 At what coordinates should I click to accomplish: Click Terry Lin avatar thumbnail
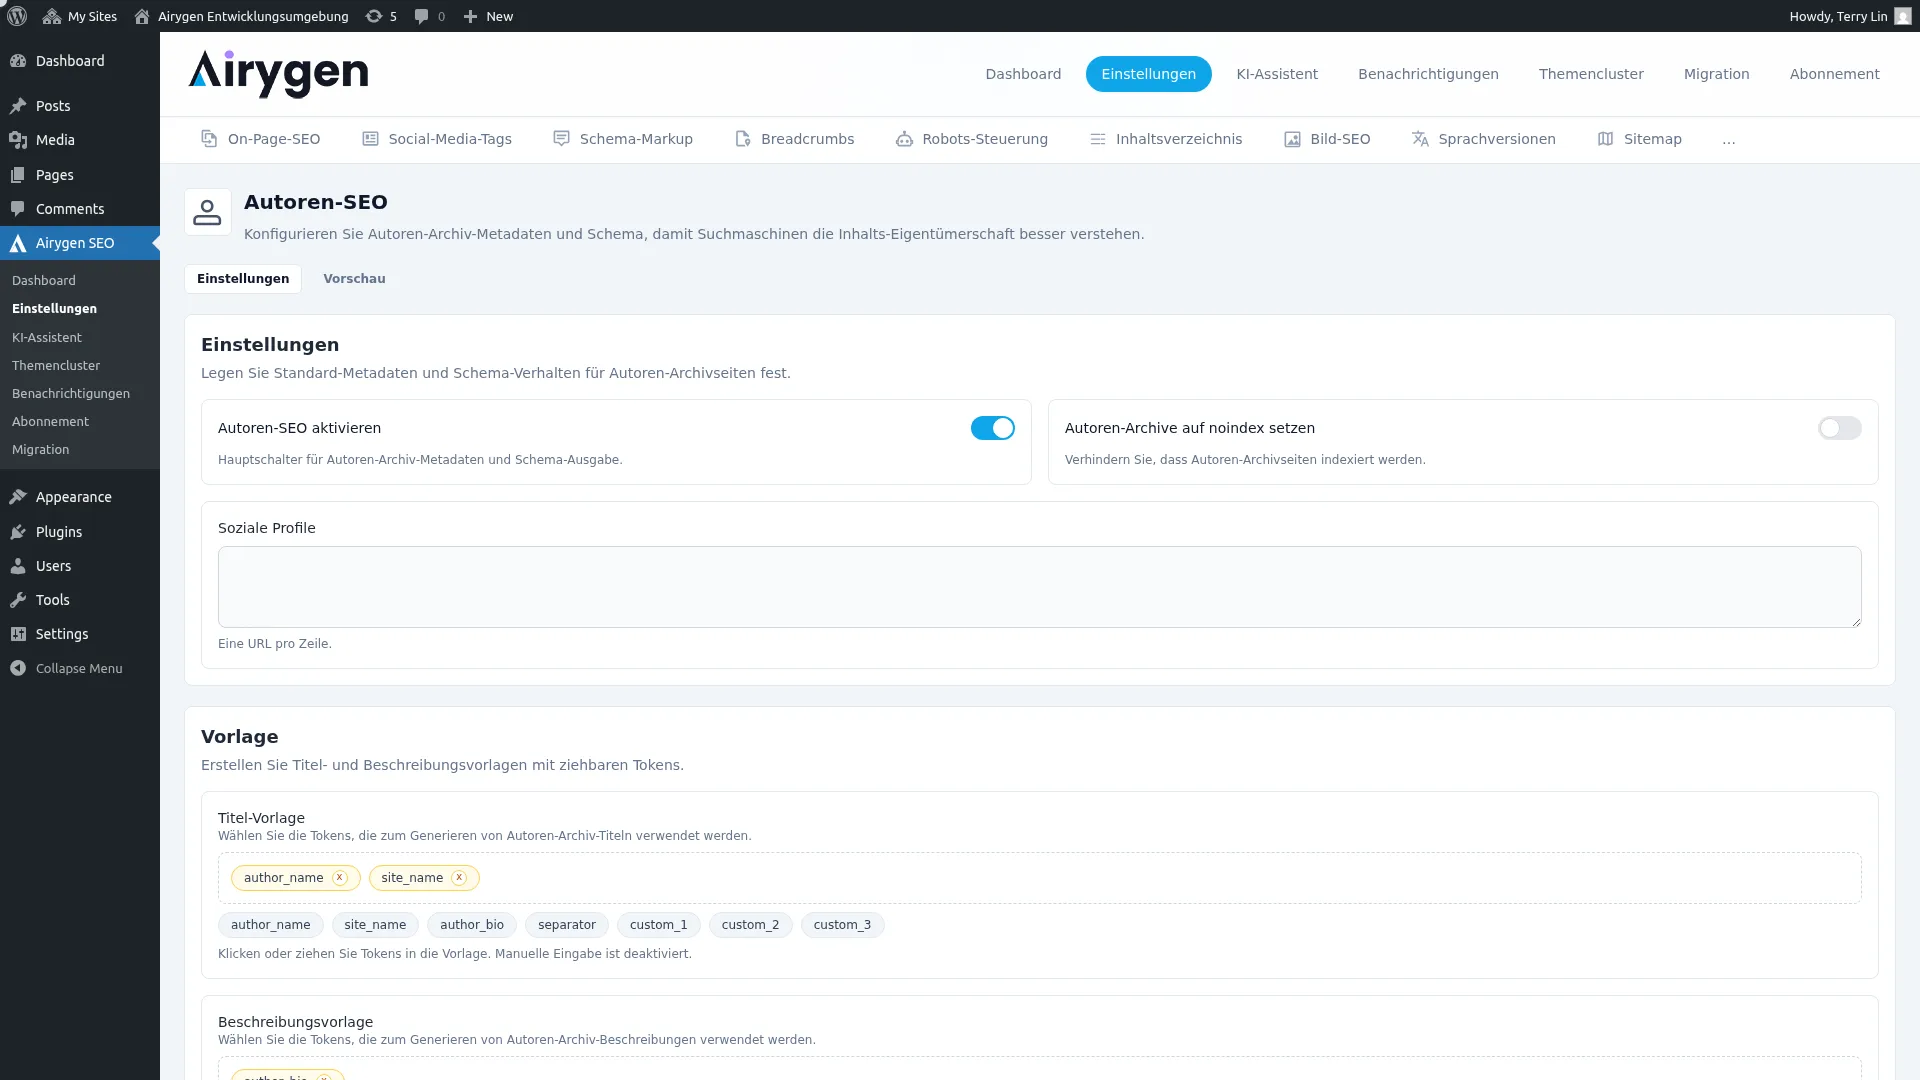1902,16
